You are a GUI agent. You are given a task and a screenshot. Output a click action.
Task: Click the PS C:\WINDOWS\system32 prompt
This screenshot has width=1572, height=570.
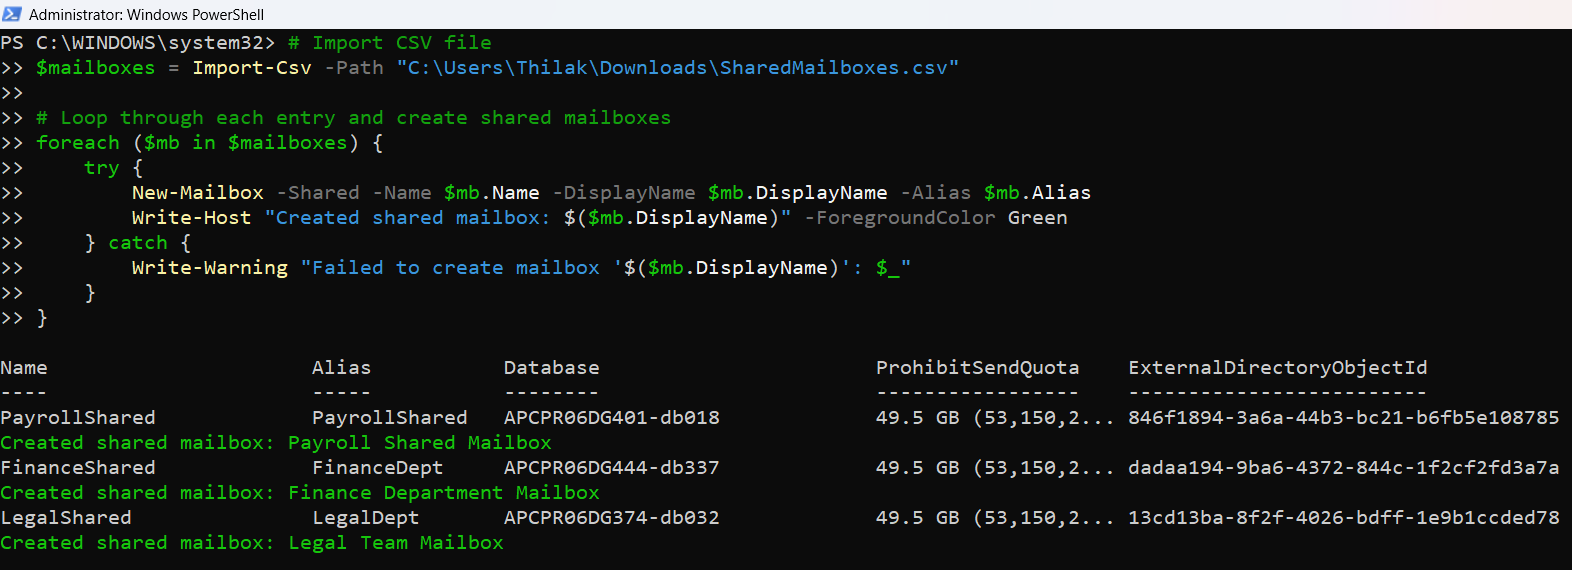click(137, 43)
